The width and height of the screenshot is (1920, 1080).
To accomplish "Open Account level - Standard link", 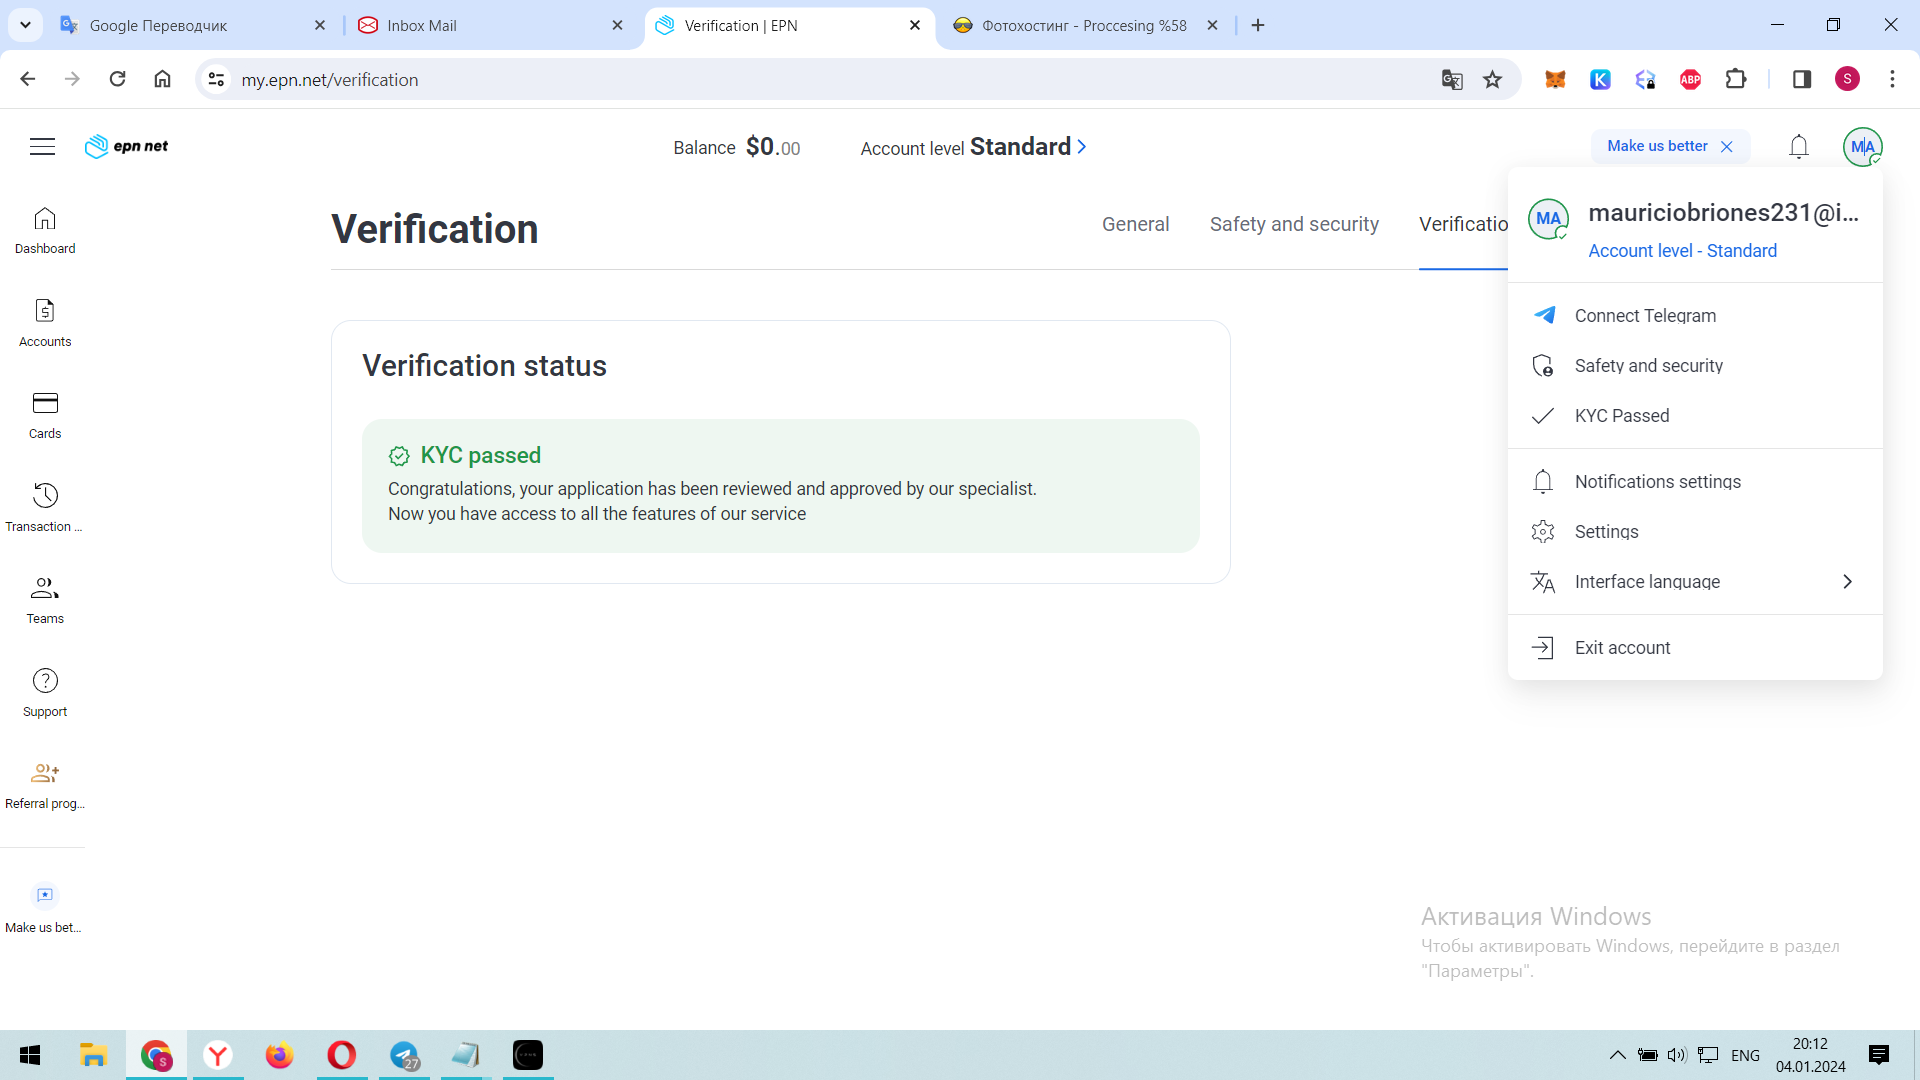I will (x=1682, y=251).
